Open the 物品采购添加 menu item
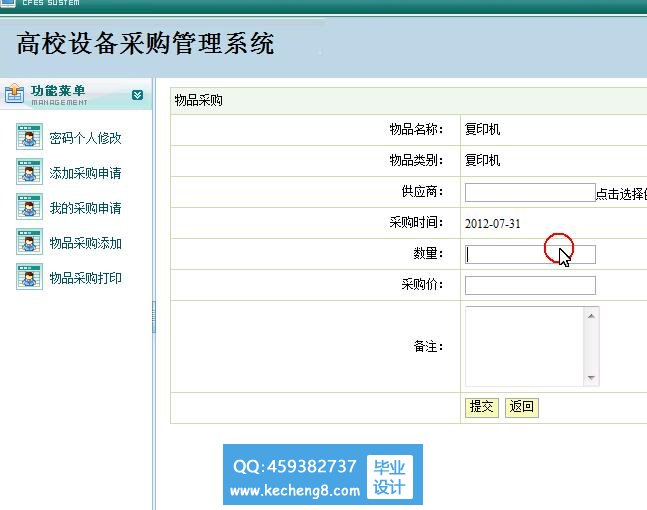The height and width of the screenshot is (510, 647). pyautogui.click(x=85, y=243)
